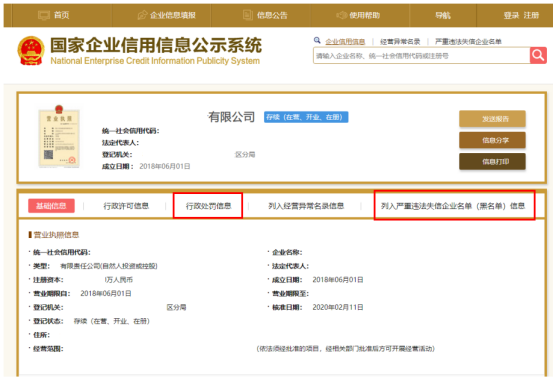This screenshot has height=382, width=554.
Task: Click the pencil icon beside 企业信息填报
Action: 142,15
